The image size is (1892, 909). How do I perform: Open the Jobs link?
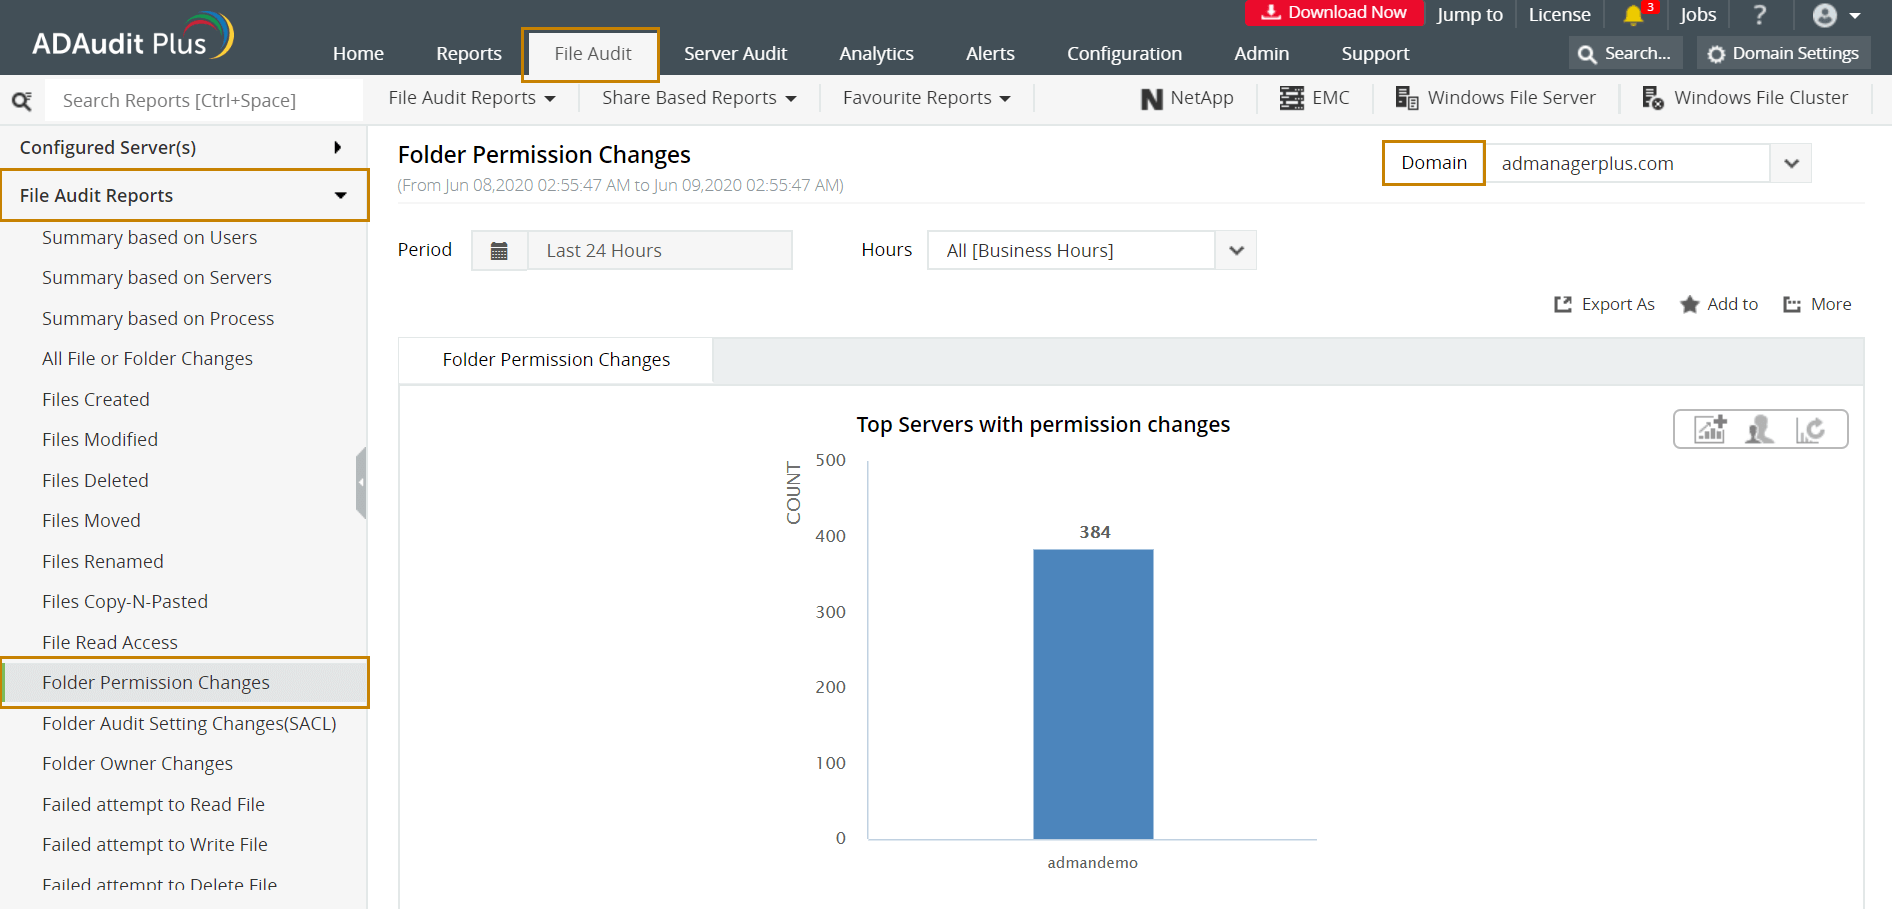pyautogui.click(x=1698, y=15)
